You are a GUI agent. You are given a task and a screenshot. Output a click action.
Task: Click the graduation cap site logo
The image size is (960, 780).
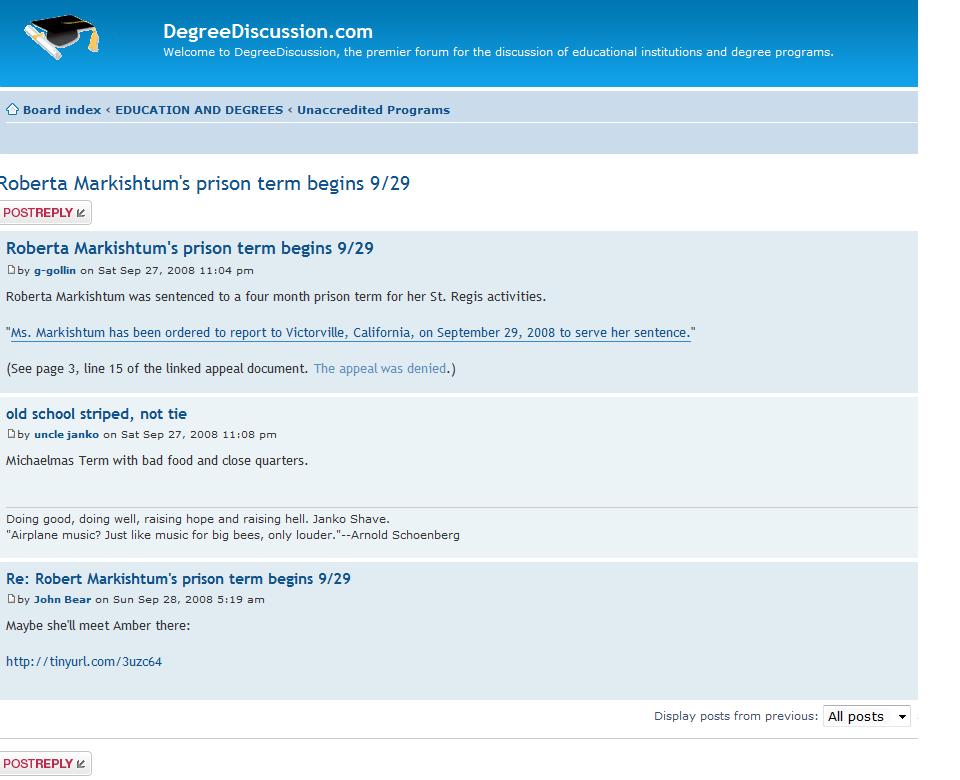click(x=62, y=36)
